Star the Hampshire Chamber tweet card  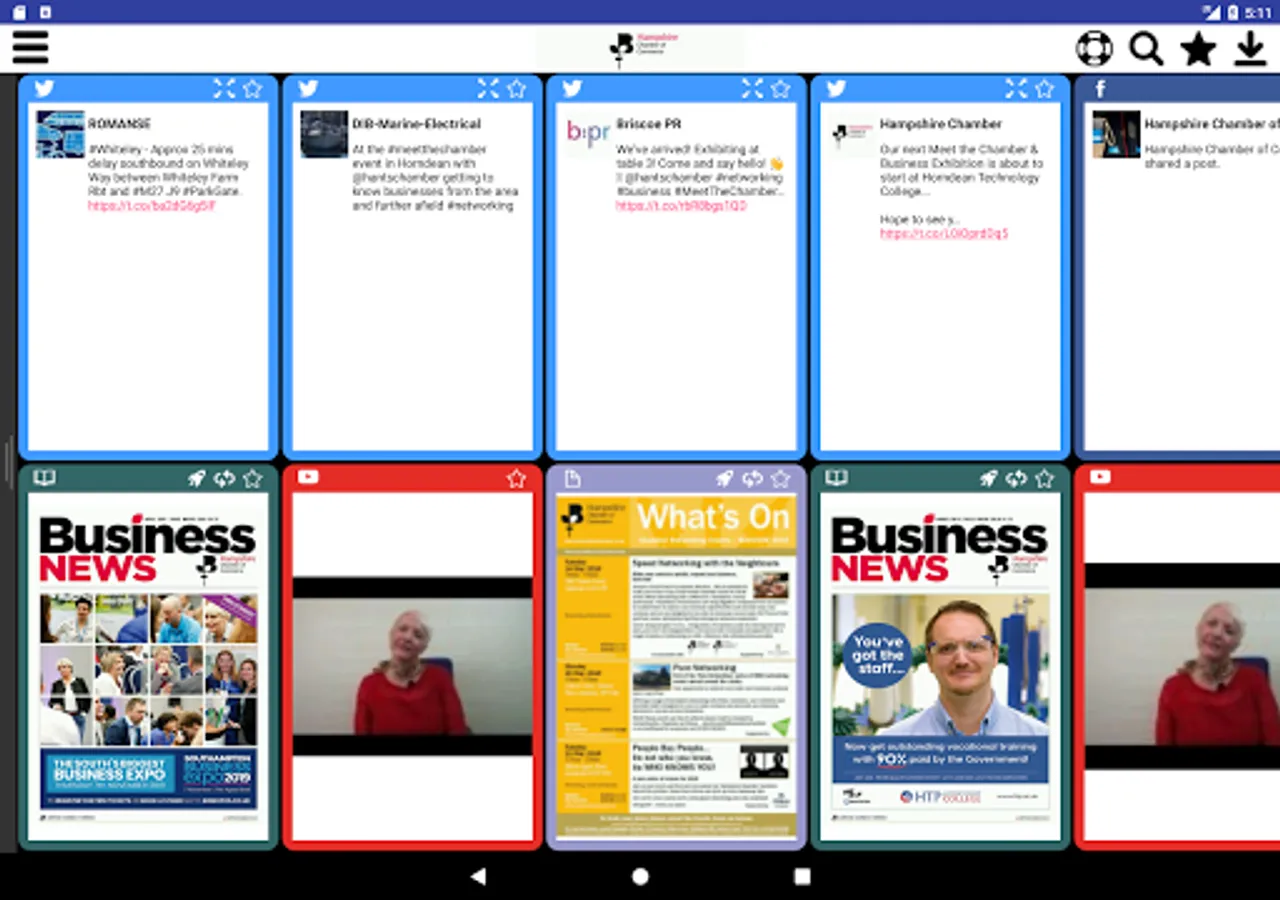tap(1044, 88)
